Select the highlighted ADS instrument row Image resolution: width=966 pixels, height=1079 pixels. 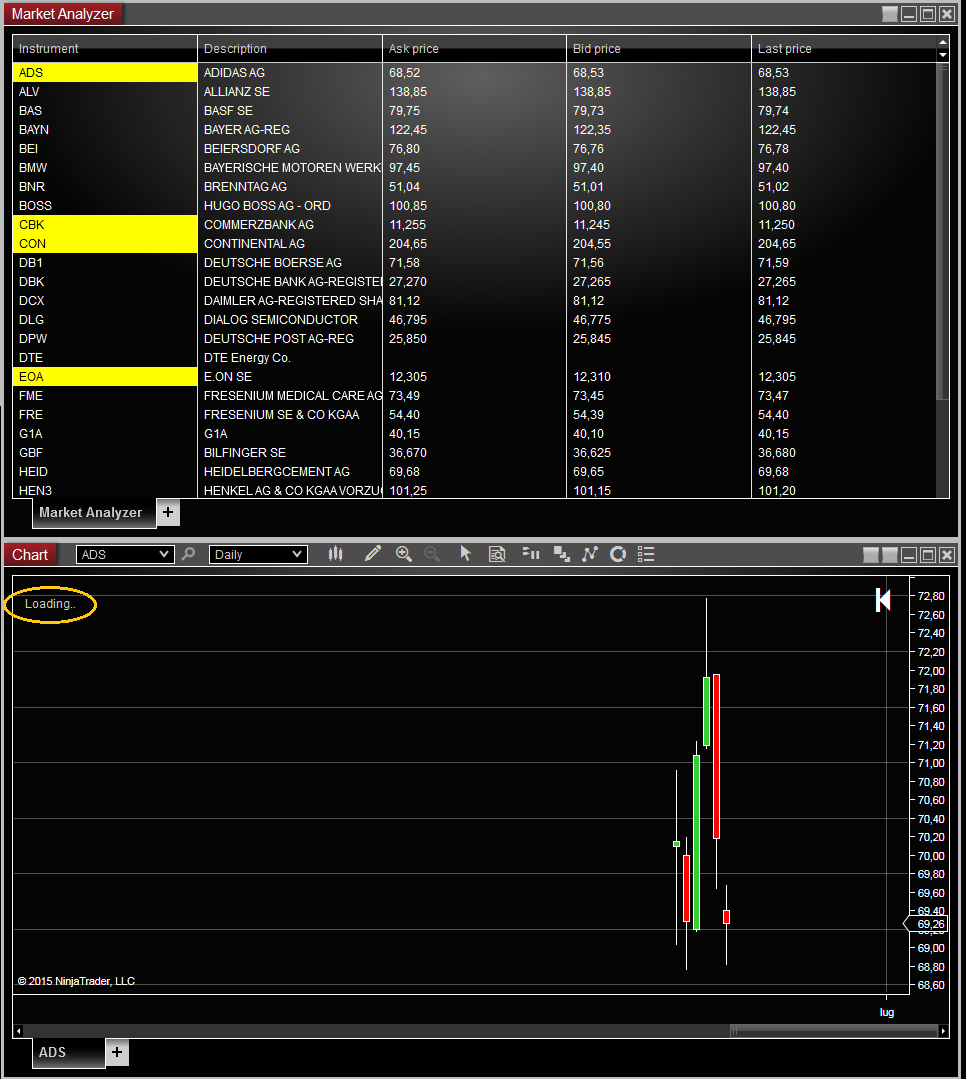[105, 72]
